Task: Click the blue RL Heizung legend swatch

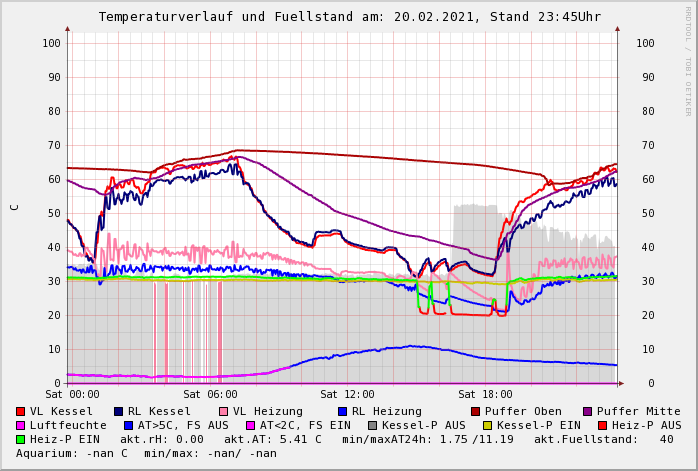Action: (x=342, y=411)
